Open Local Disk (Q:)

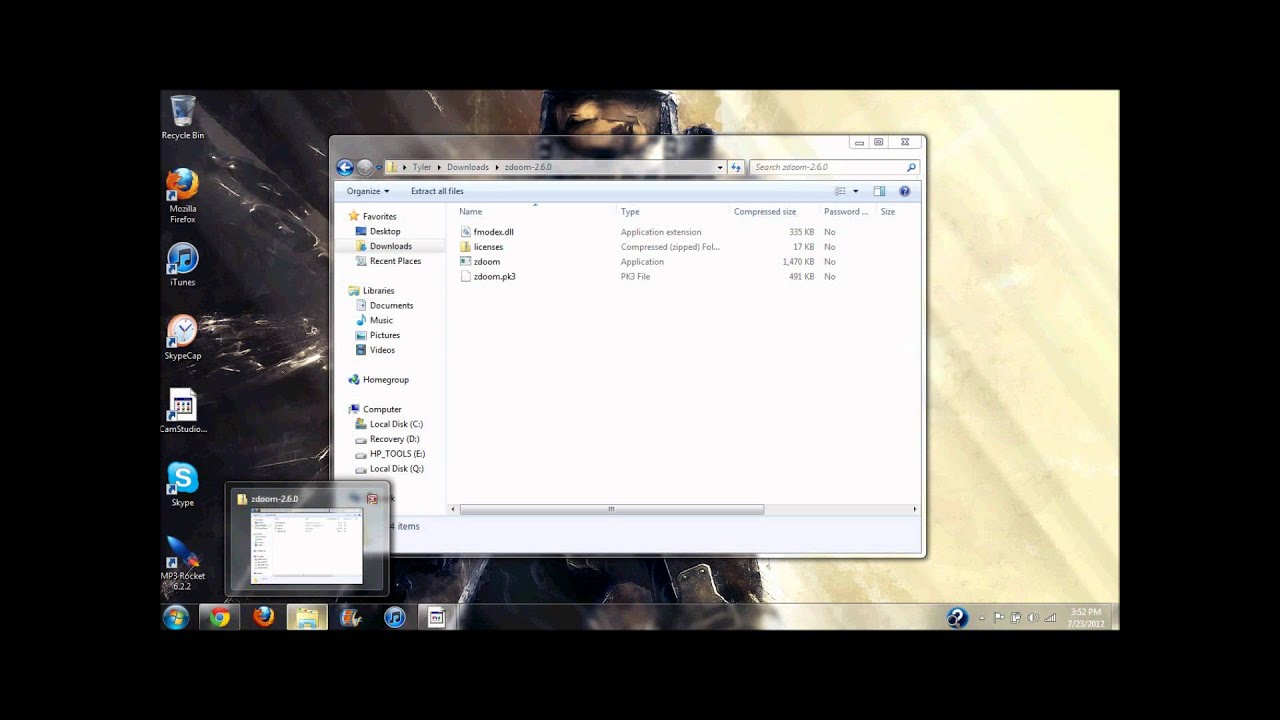tap(396, 469)
